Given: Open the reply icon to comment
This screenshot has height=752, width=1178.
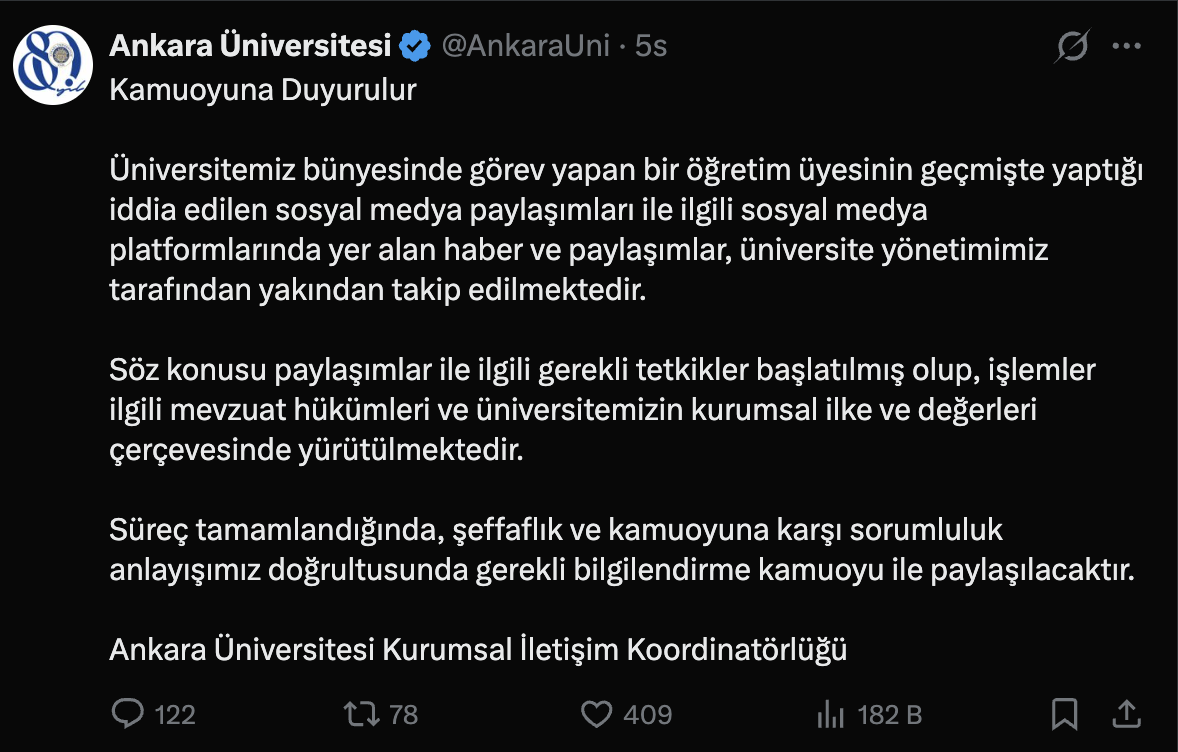Looking at the screenshot, I should point(128,714).
